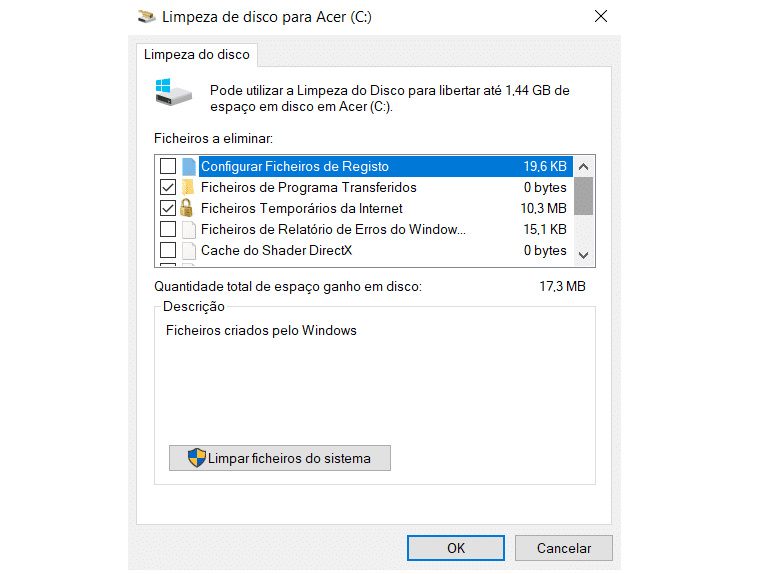This screenshot has height=574, width=763.
Task: Click the list's scroll up arrow
Action: 583,167
